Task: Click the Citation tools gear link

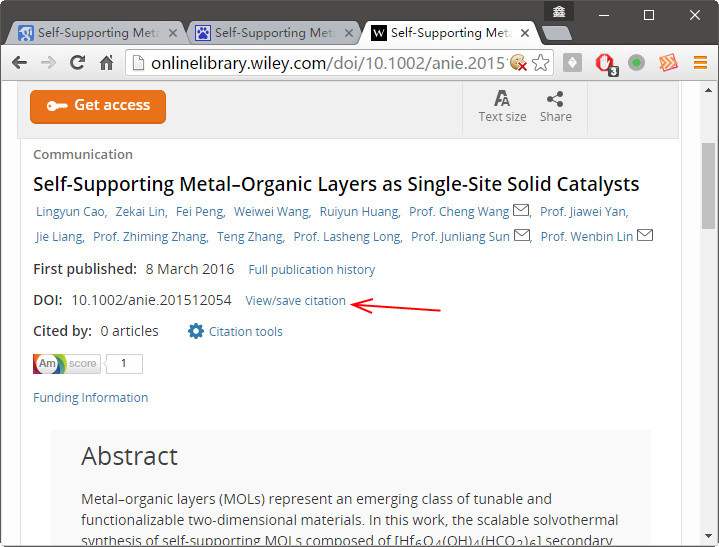Action: tap(235, 331)
